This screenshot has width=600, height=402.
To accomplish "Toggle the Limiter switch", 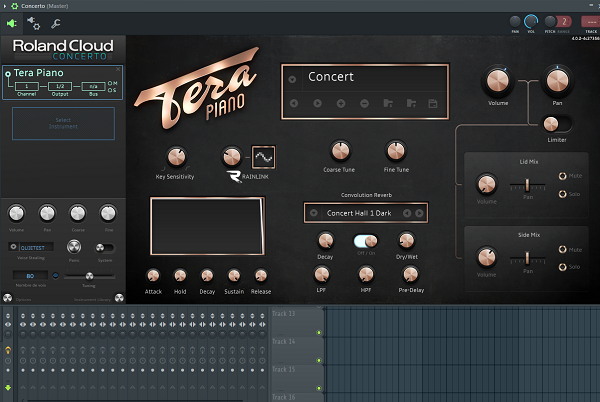I will tap(557, 124).
